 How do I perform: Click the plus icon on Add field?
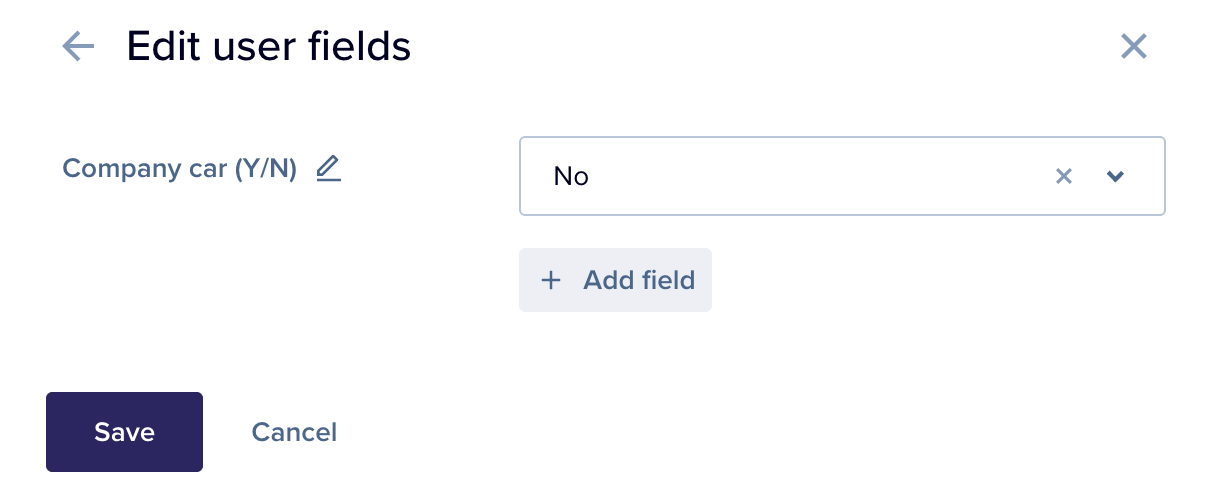pyautogui.click(x=550, y=280)
